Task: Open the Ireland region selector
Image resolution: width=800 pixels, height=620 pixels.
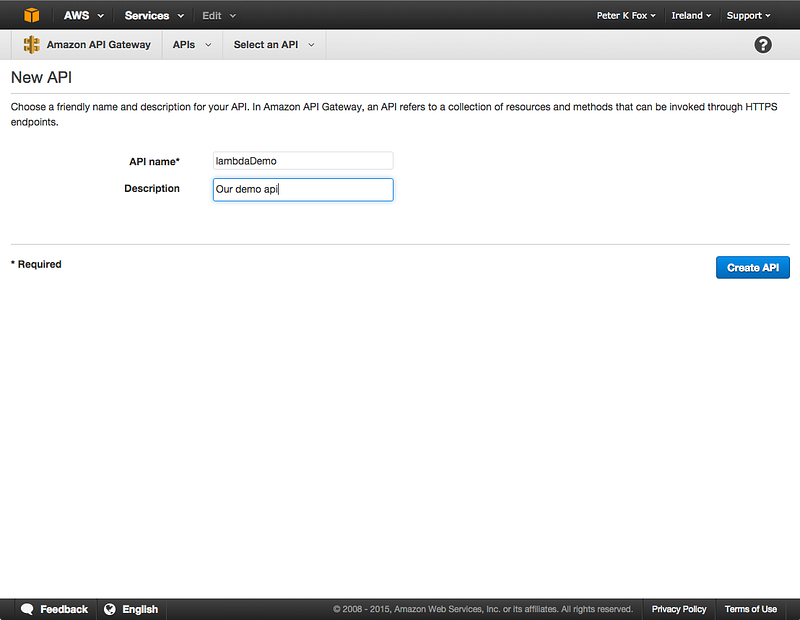Action: click(691, 16)
